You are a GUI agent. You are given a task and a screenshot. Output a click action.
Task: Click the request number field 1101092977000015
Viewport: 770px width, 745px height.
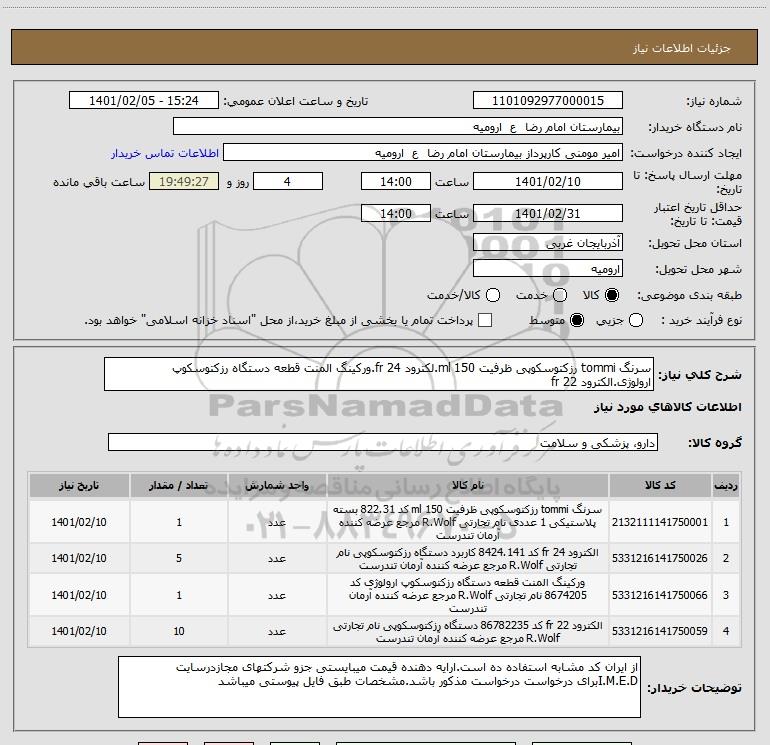548,101
